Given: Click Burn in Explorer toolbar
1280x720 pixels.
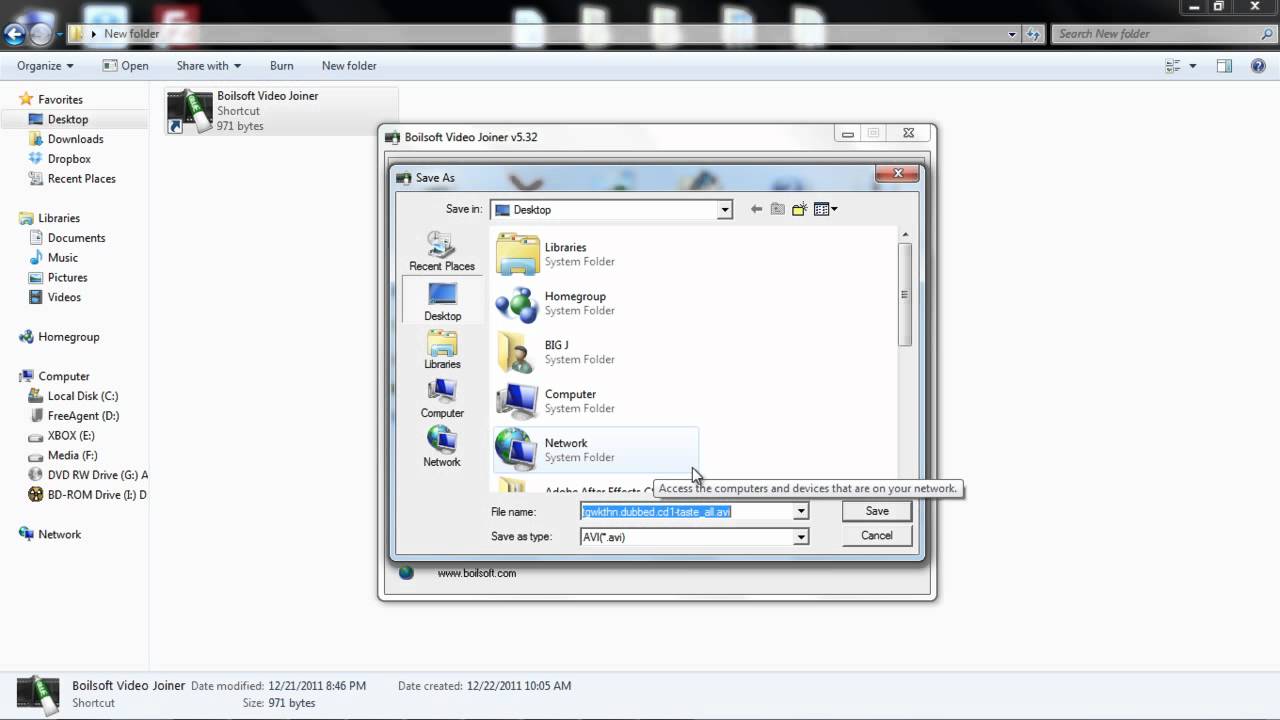Looking at the screenshot, I should click(x=282, y=66).
